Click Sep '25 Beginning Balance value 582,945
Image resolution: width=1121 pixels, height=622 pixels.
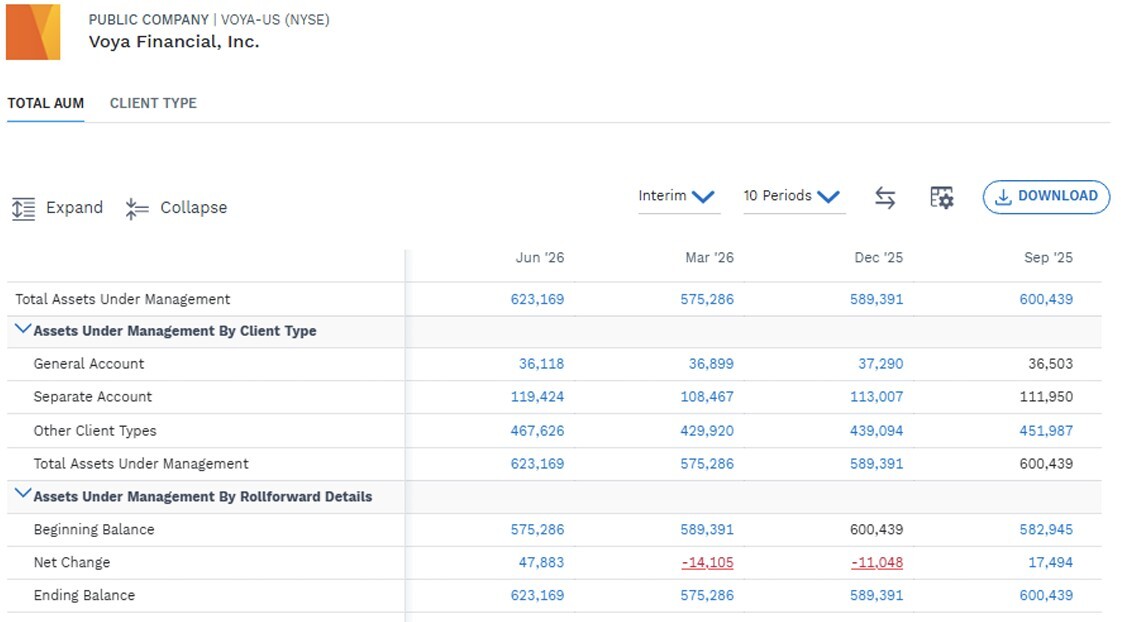[x=1046, y=530]
